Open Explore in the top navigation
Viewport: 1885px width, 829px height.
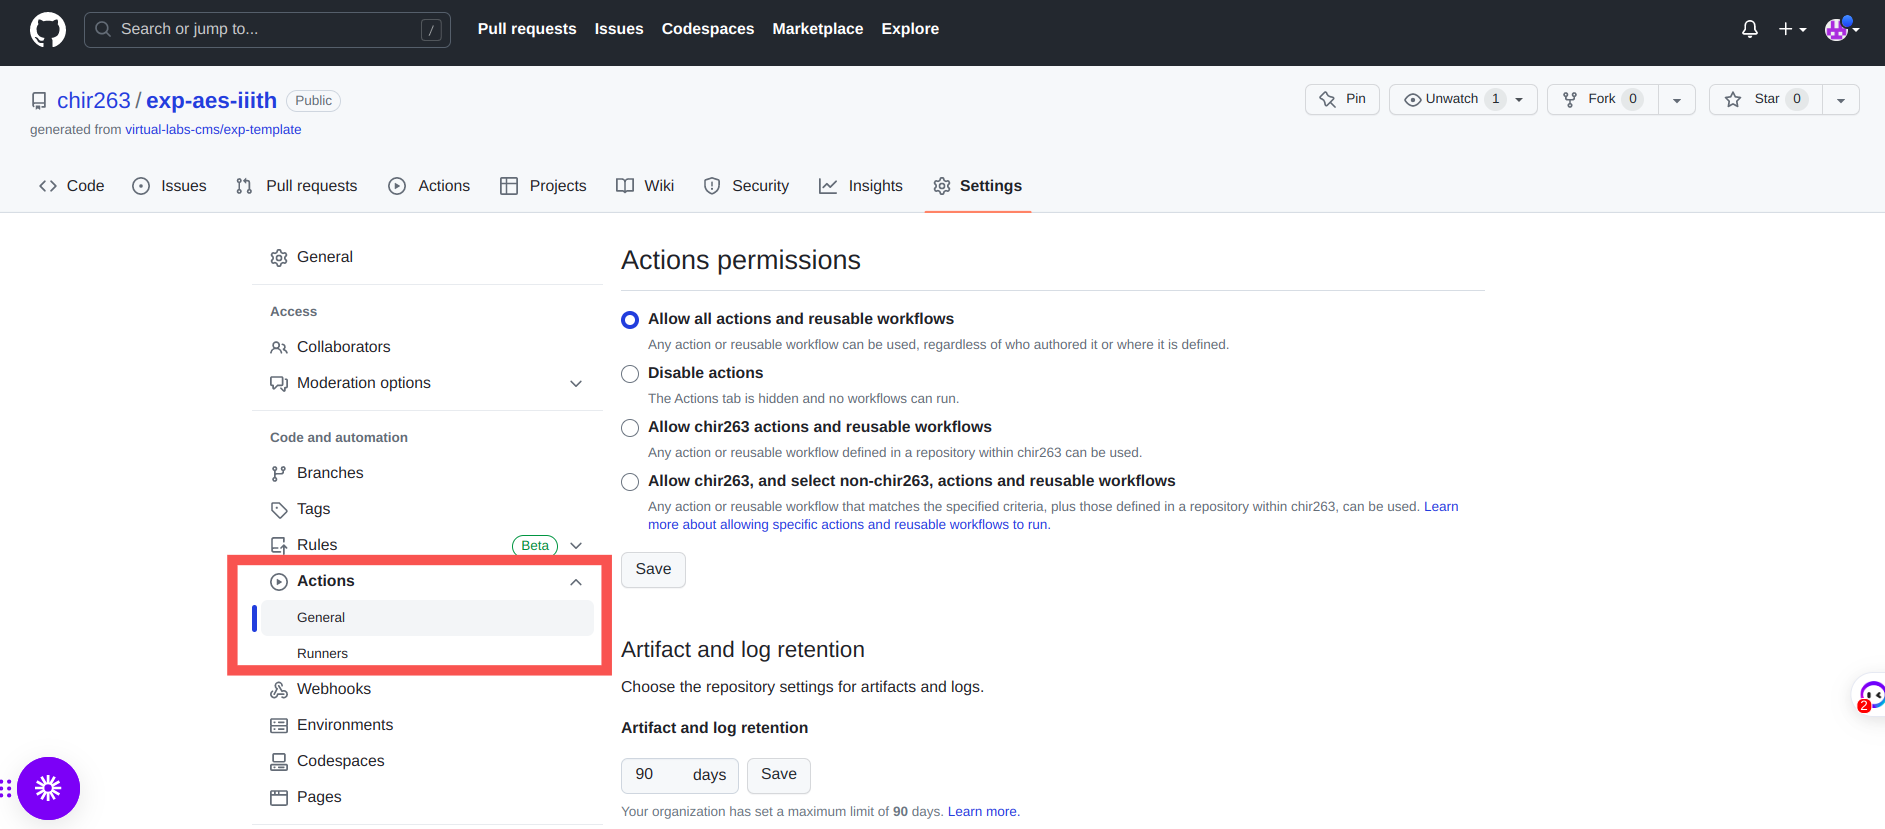[x=910, y=29]
